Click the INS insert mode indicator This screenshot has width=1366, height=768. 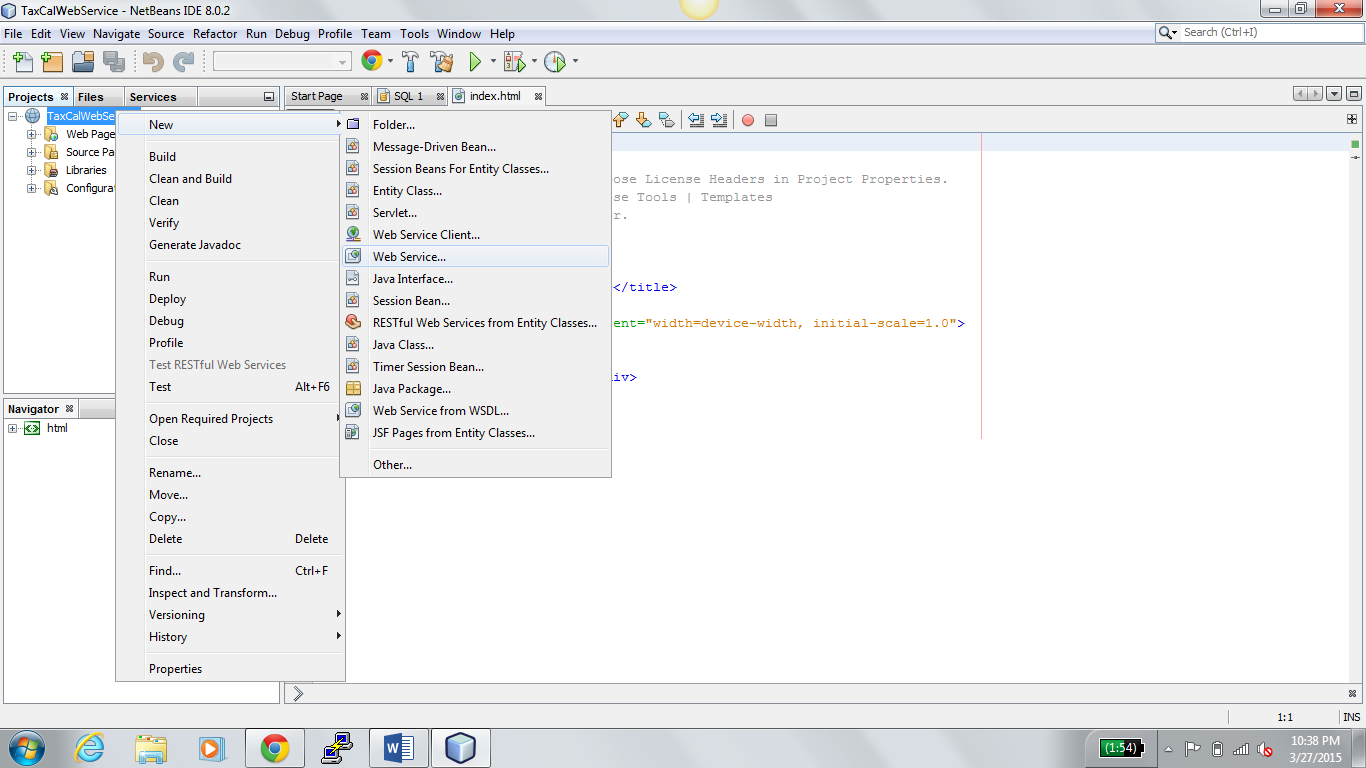(x=1351, y=717)
